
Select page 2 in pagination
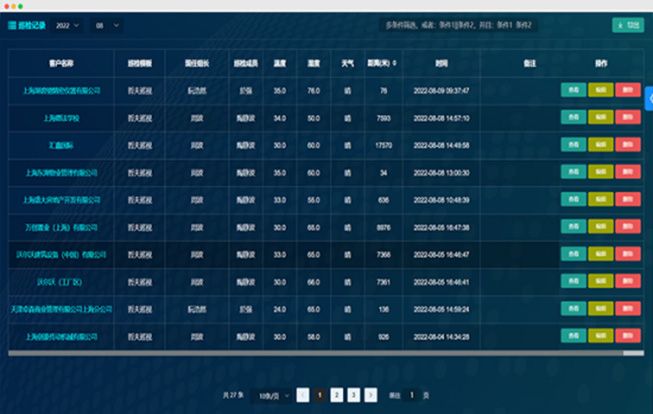(x=337, y=395)
